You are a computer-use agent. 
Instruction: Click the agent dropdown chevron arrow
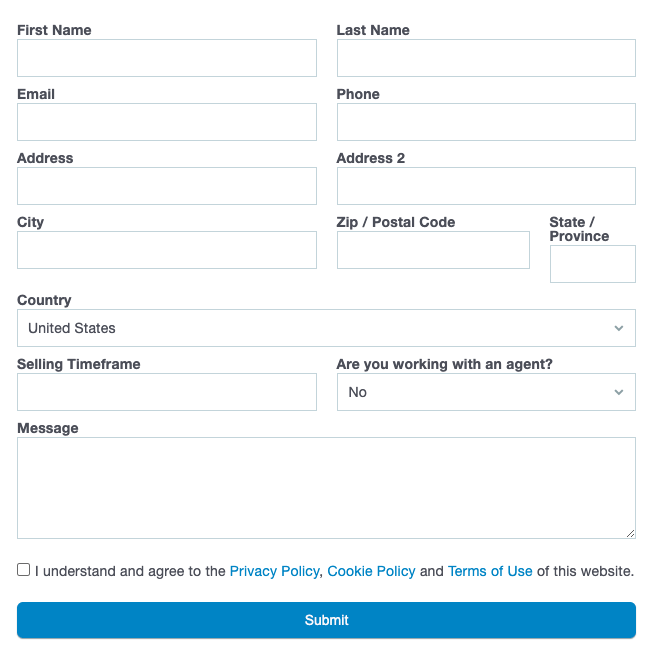619,392
